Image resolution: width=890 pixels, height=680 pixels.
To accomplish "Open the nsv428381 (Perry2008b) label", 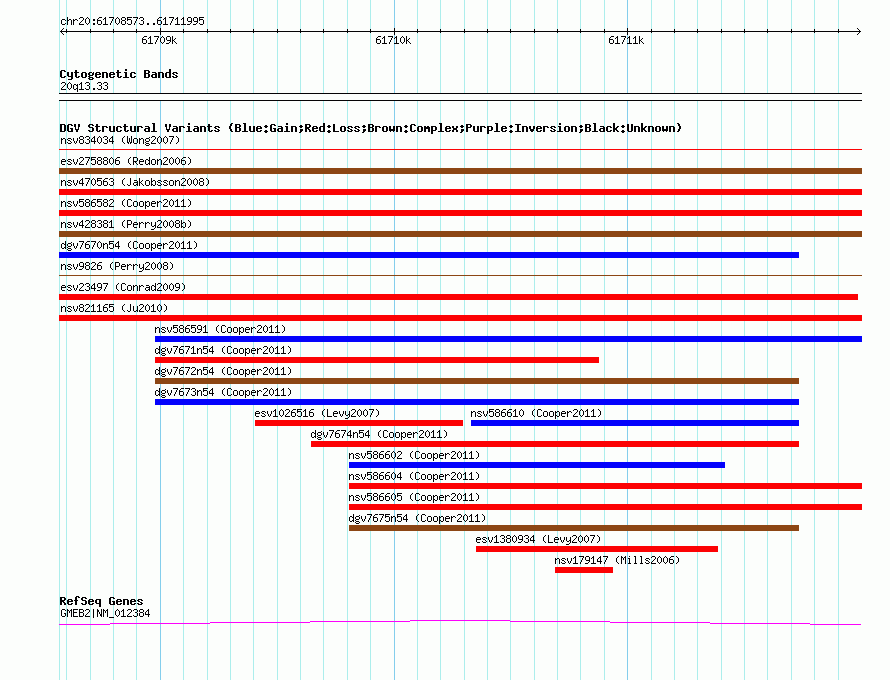I will 126,224.
